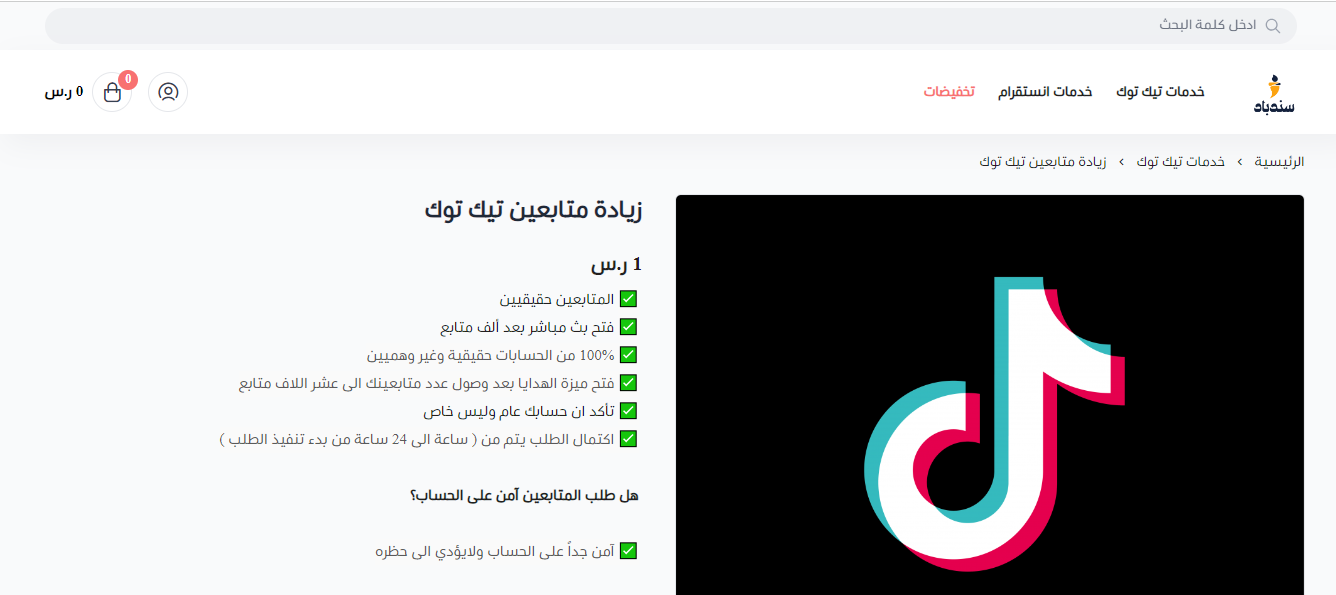Open the user account icon
Viewport: 1336px width, 595px height.
168,92
